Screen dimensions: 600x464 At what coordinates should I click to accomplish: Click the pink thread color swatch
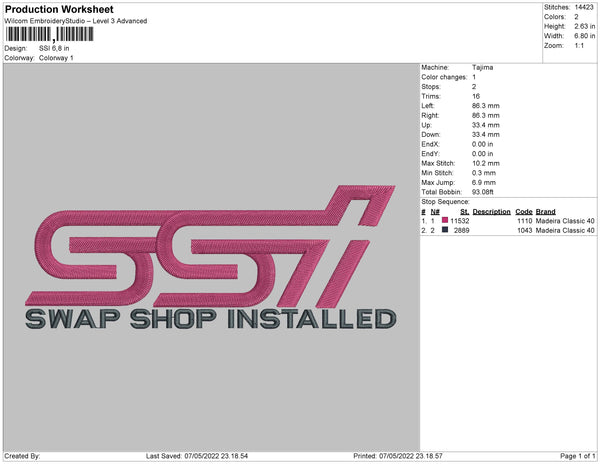[x=445, y=220]
